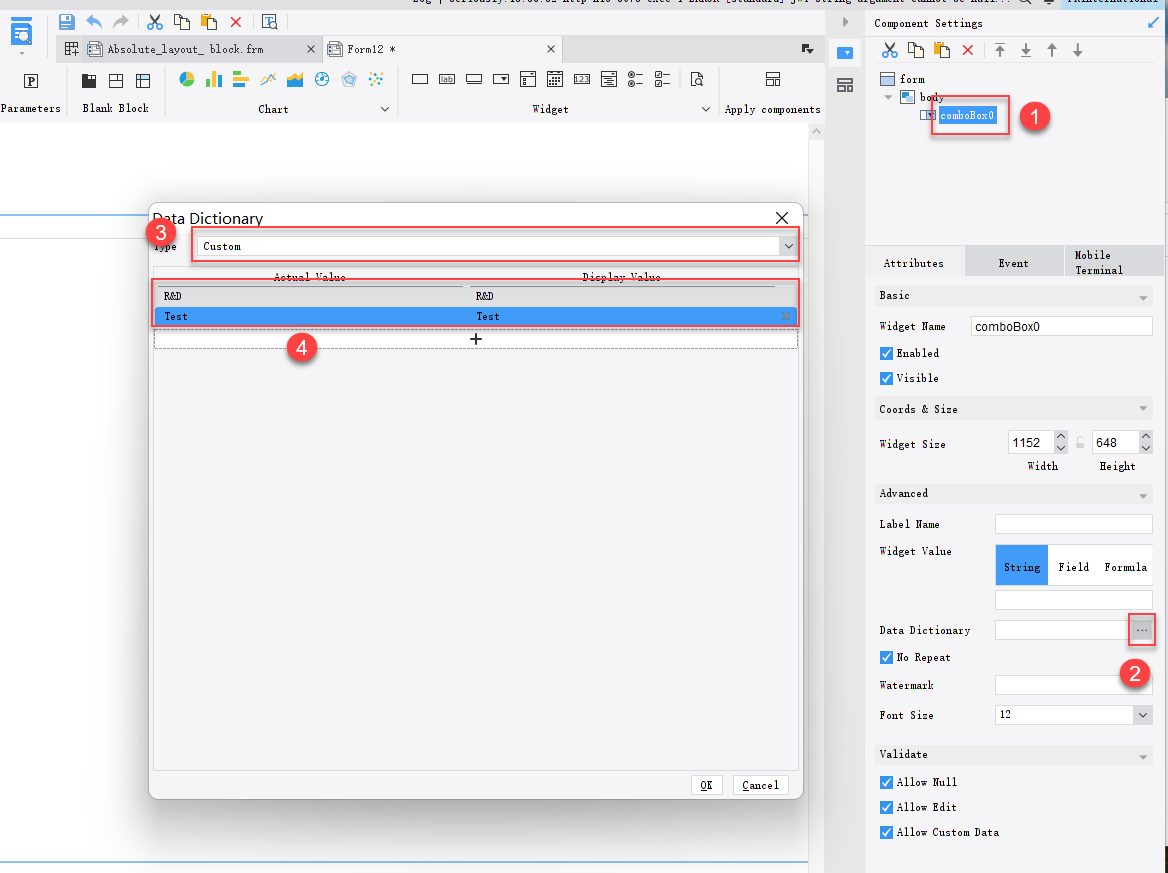Switch to Absolute_layout_ block.frm tab
This screenshot has width=1168, height=873.
point(189,49)
